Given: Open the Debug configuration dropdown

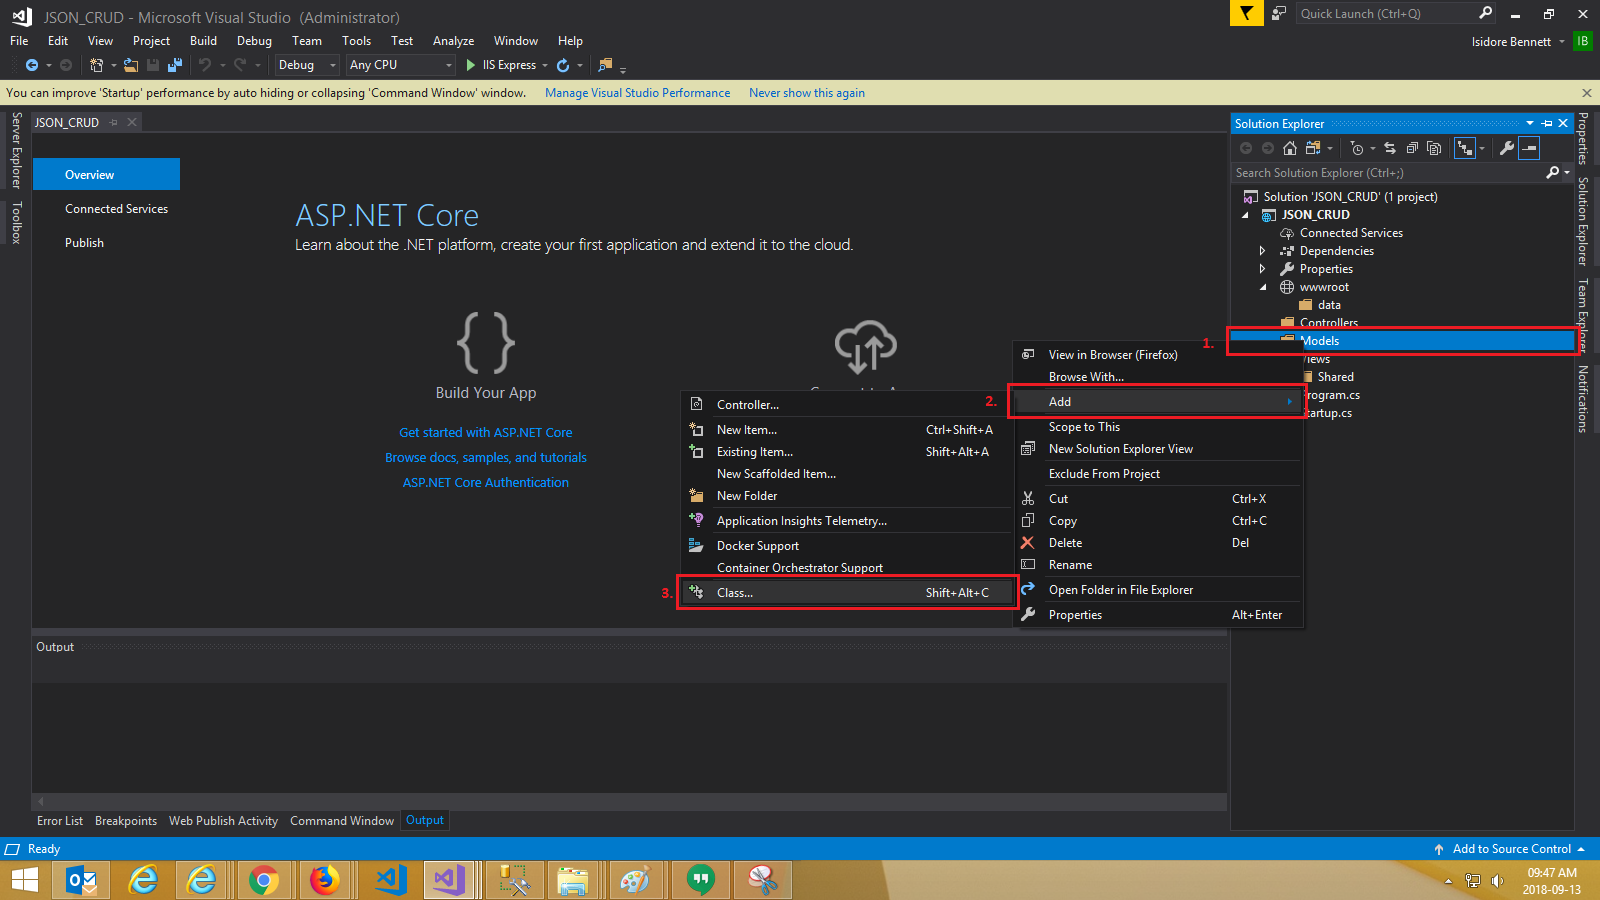Looking at the screenshot, I should point(308,65).
